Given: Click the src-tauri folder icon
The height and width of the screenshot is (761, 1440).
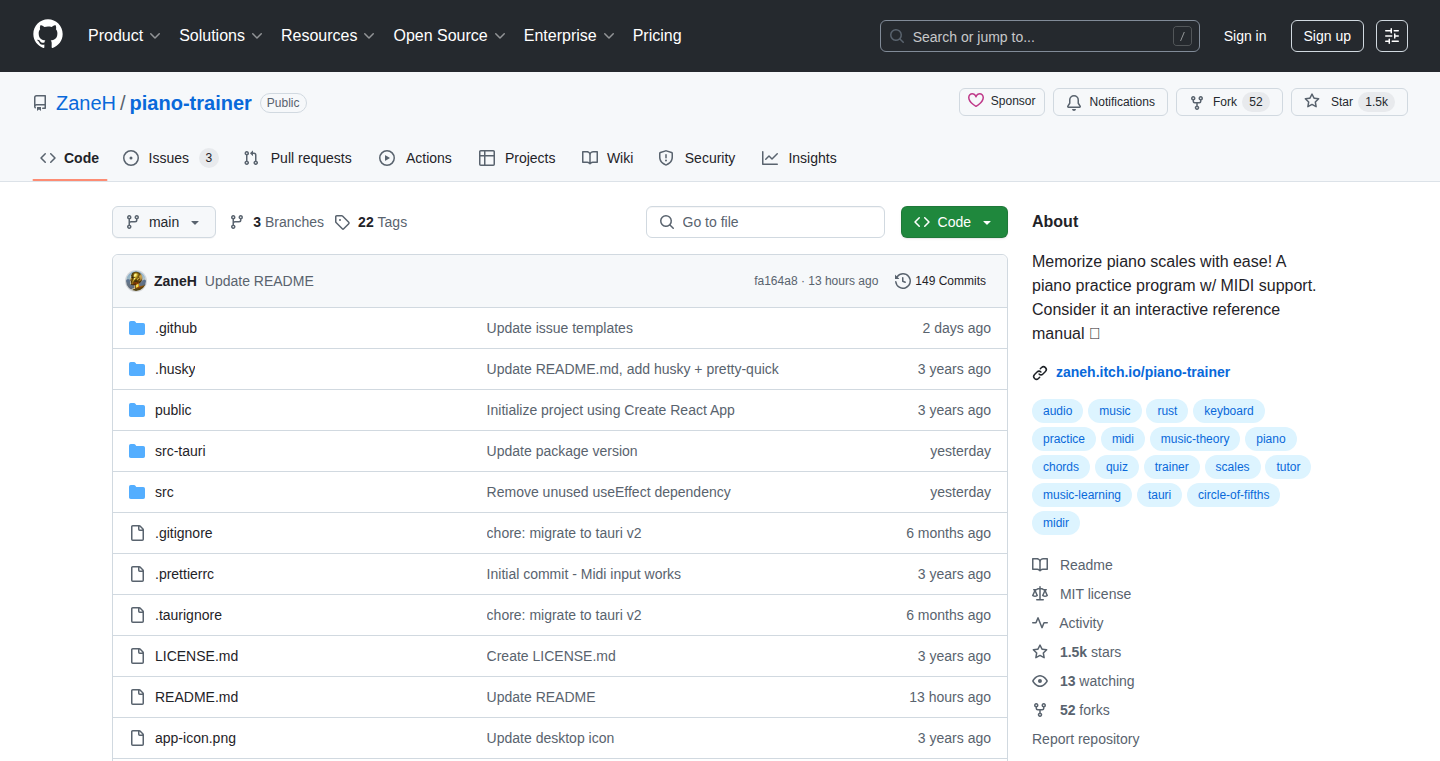Looking at the screenshot, I should click(137, 451).
